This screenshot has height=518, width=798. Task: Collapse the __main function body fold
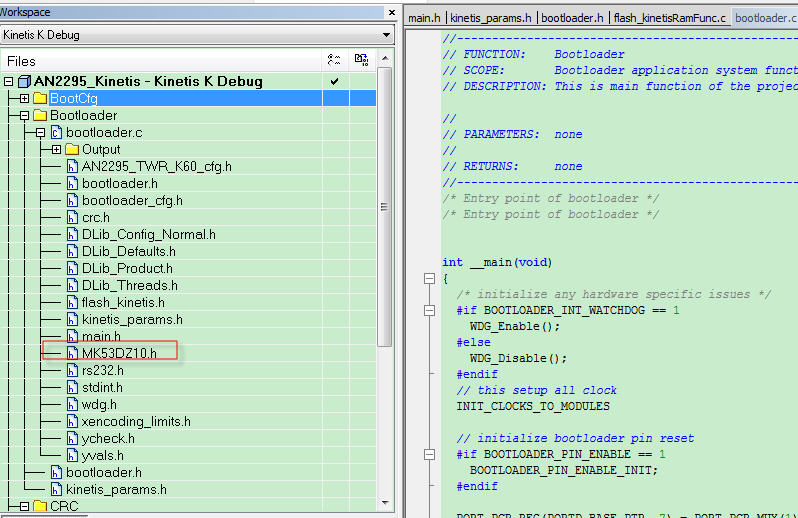tap(430, 278)
